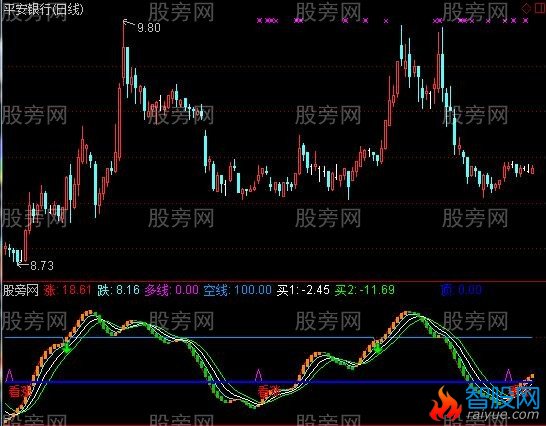The width and height of the screenshot is (546, 426).
Task: Click the tall candlestick at the 9.80 peak
Action: pyautogui.click(x=124, y=52)
